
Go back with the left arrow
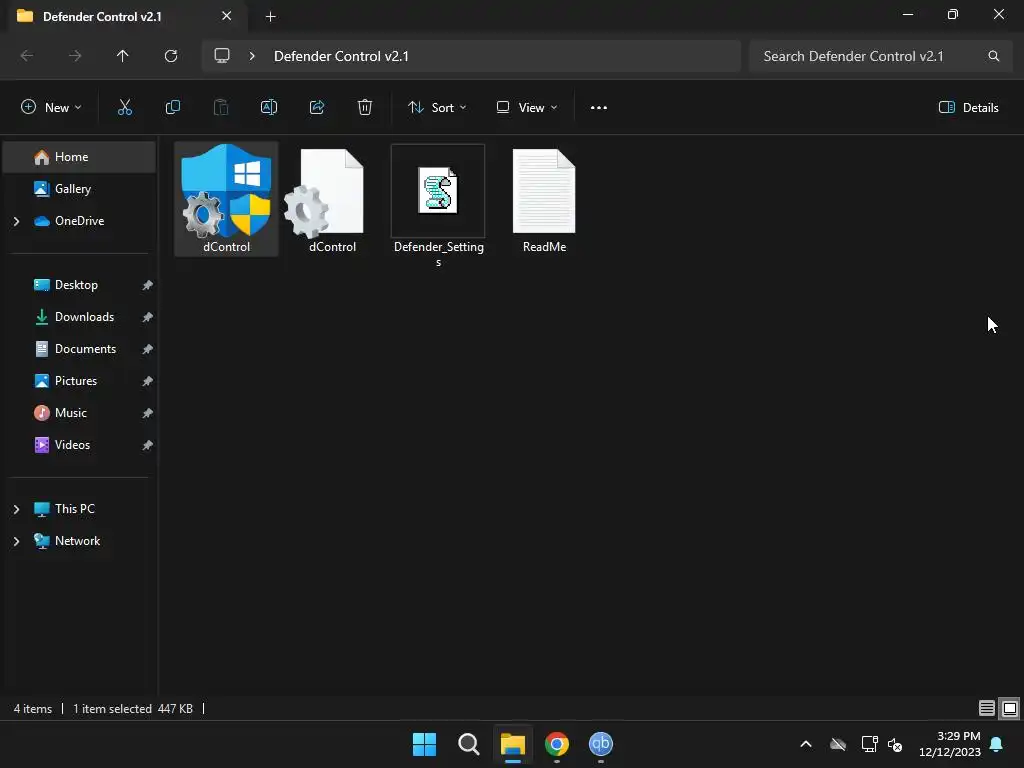click(27, 56)
